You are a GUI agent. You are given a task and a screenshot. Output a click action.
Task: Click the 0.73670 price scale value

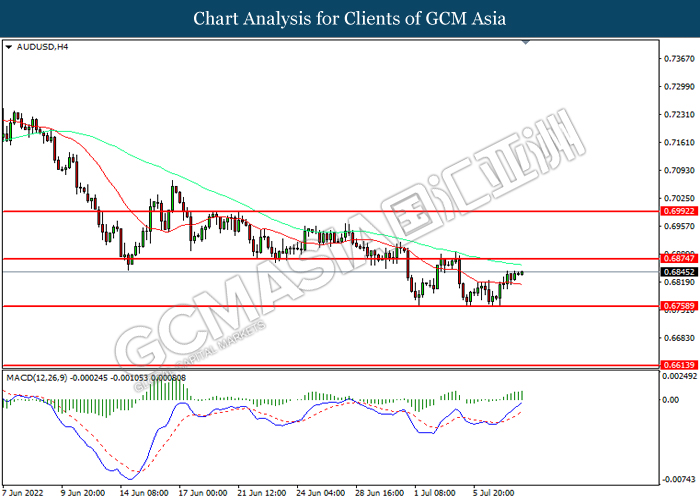coord(679,58)
